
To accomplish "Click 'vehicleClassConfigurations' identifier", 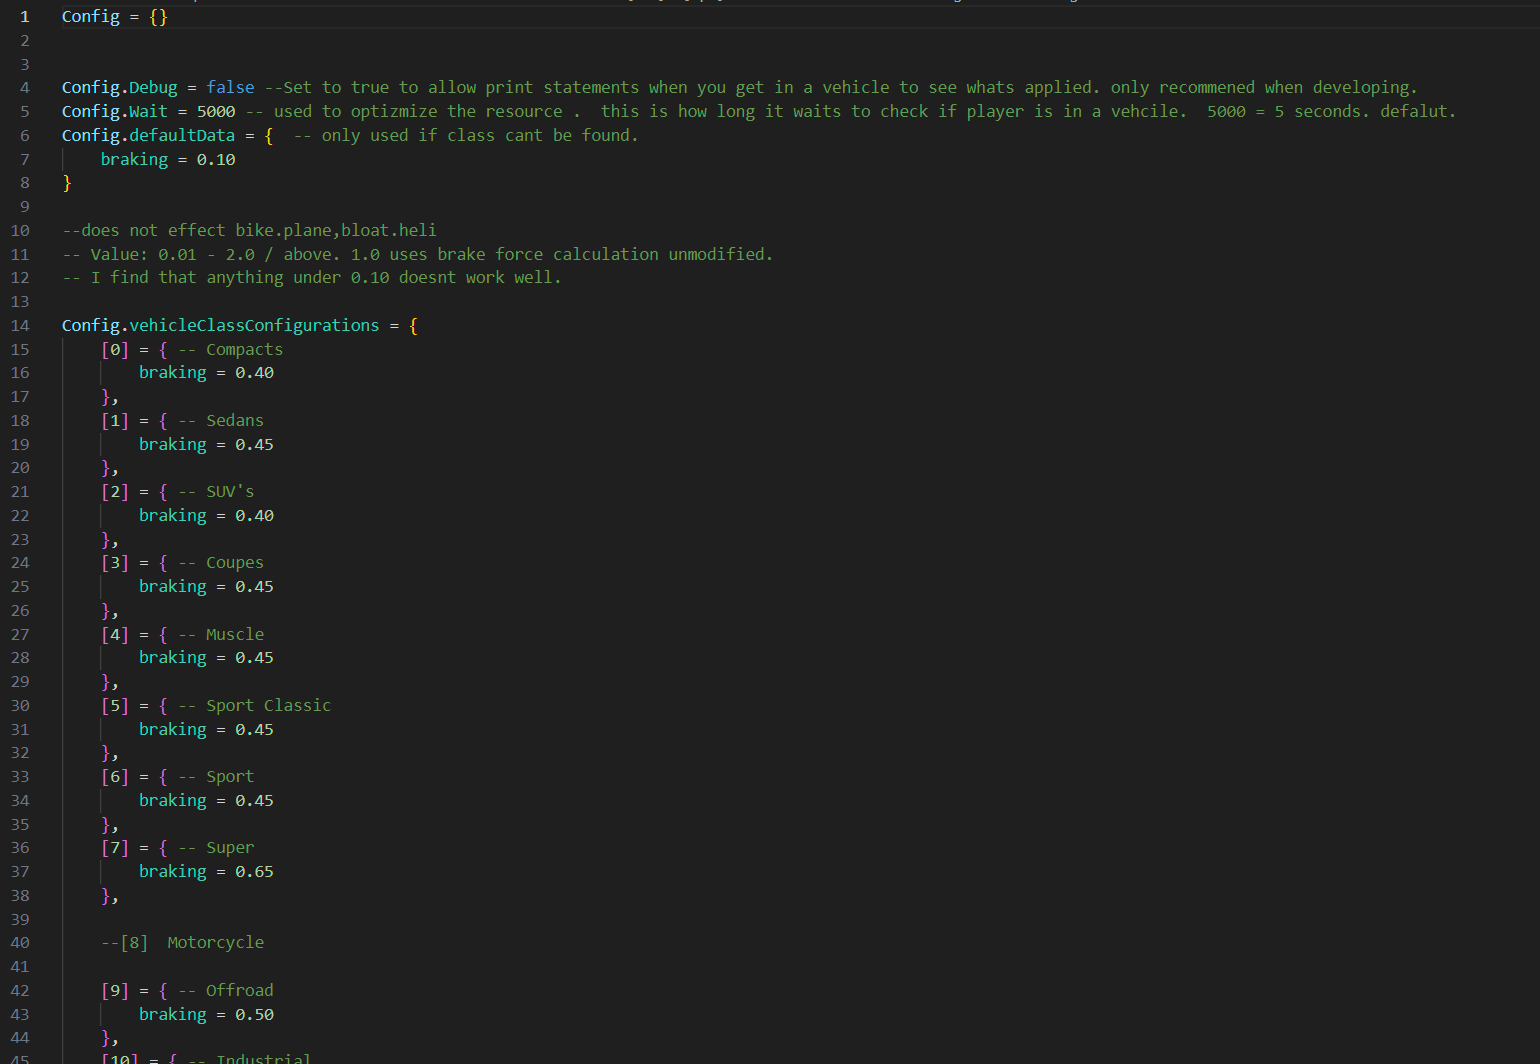I will tap(254, 325).
